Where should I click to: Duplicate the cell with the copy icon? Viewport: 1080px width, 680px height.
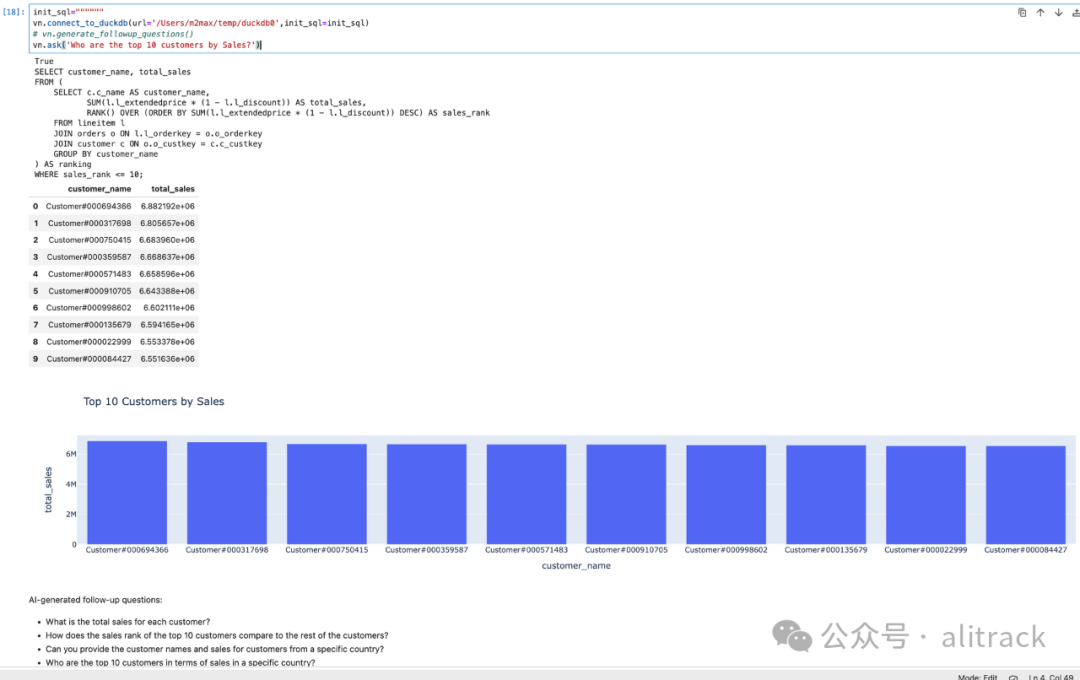[1022, 12]
